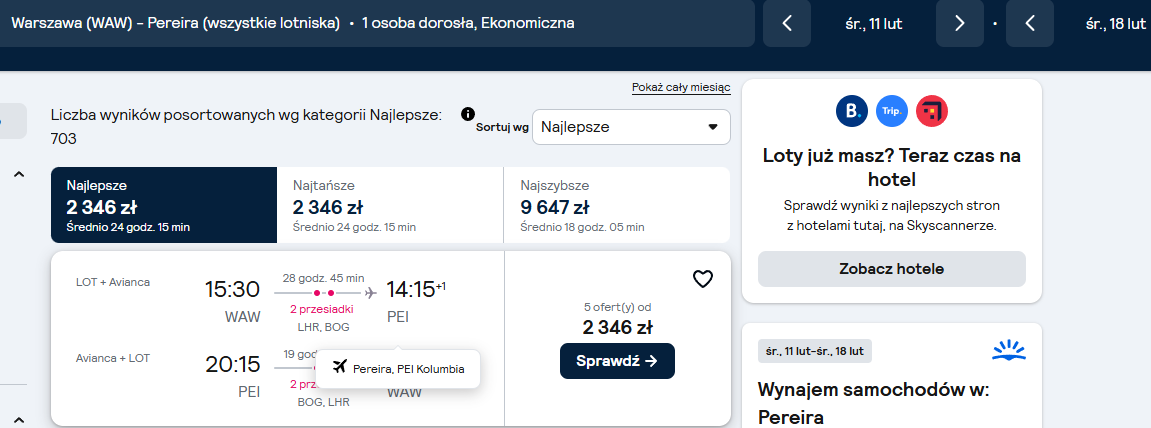Screen dimensions: 1151x428
Task: Click the car rental sun logo
Action: [x=1008, y=351]
